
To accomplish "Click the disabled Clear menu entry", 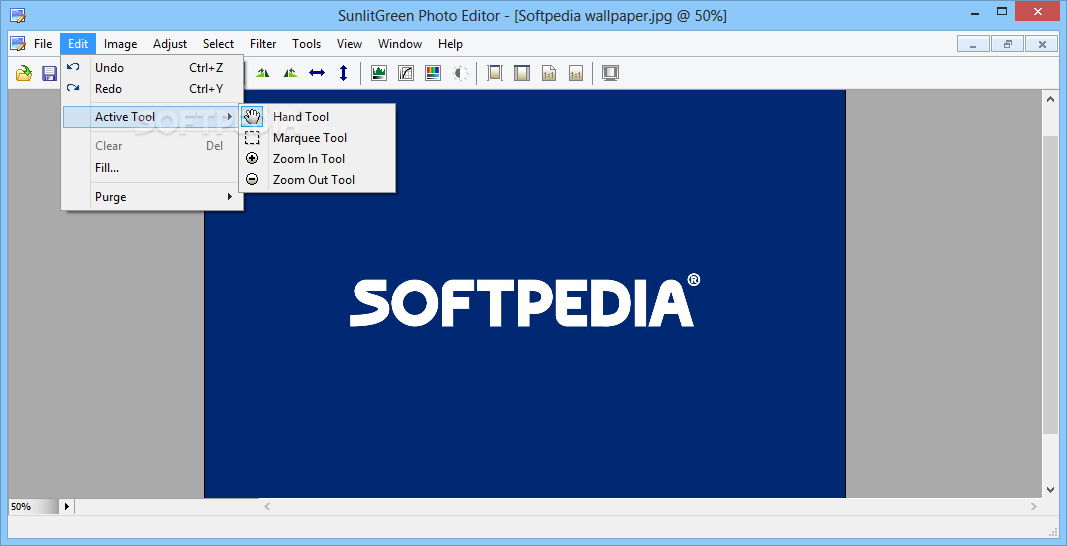I will point(152,146).
